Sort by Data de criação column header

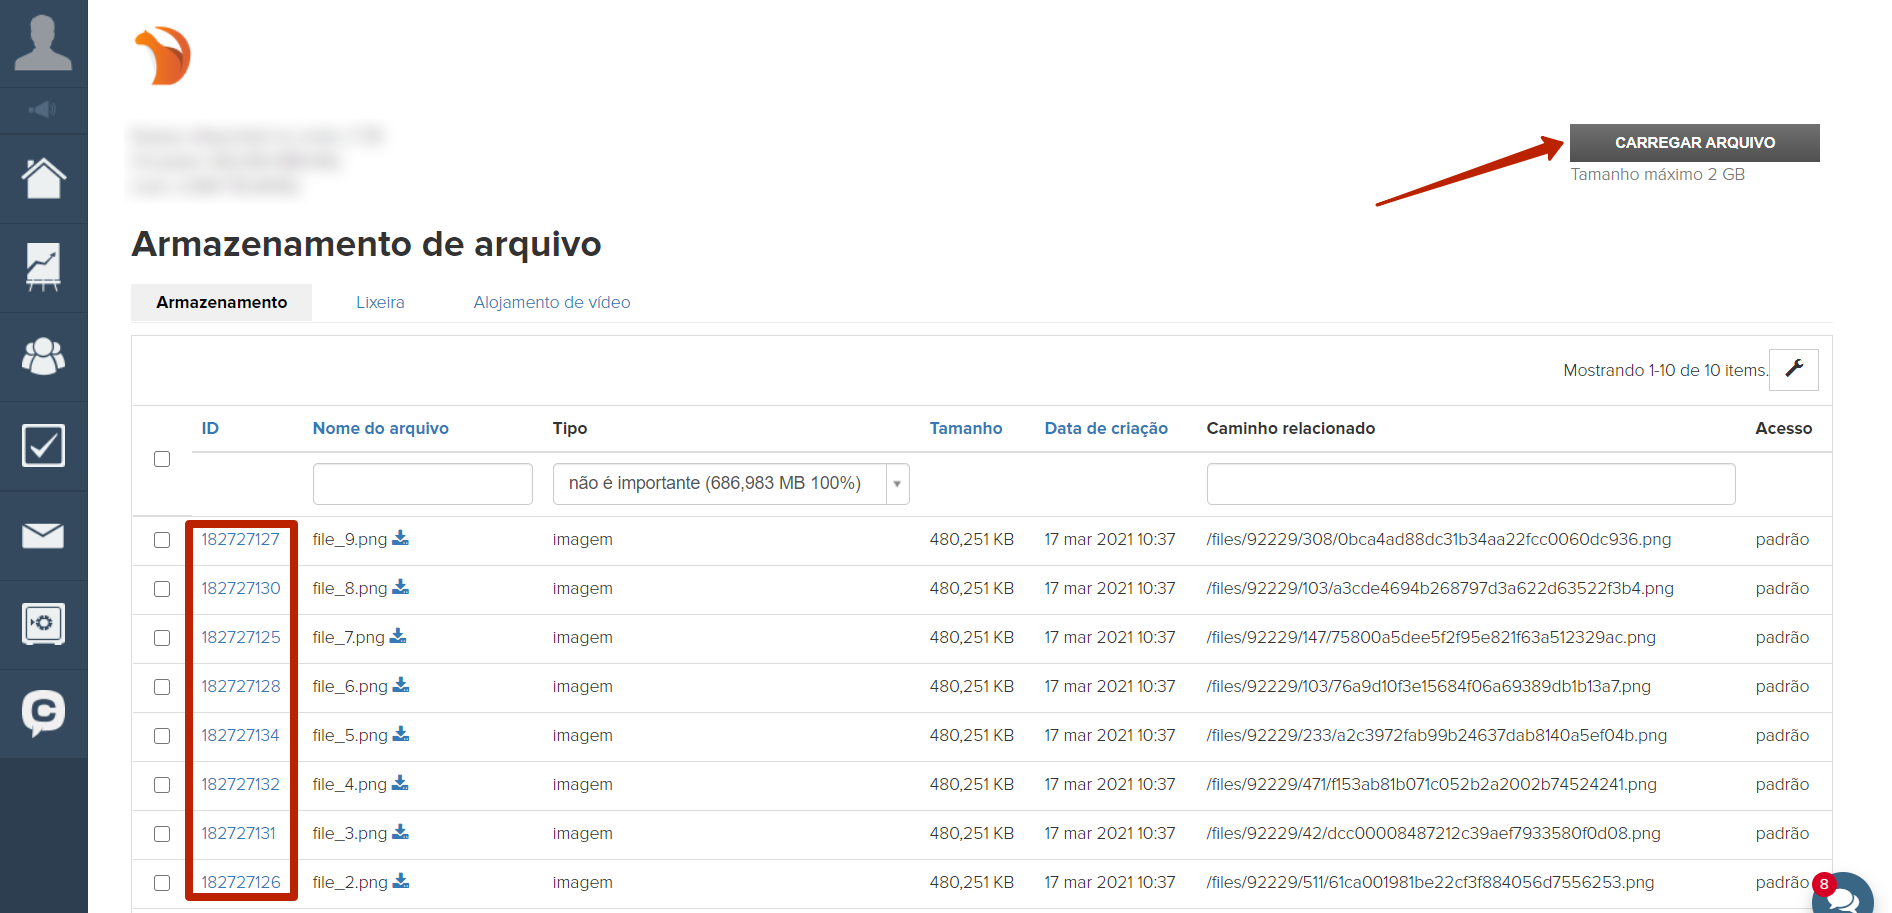[x=1105, y=428]
